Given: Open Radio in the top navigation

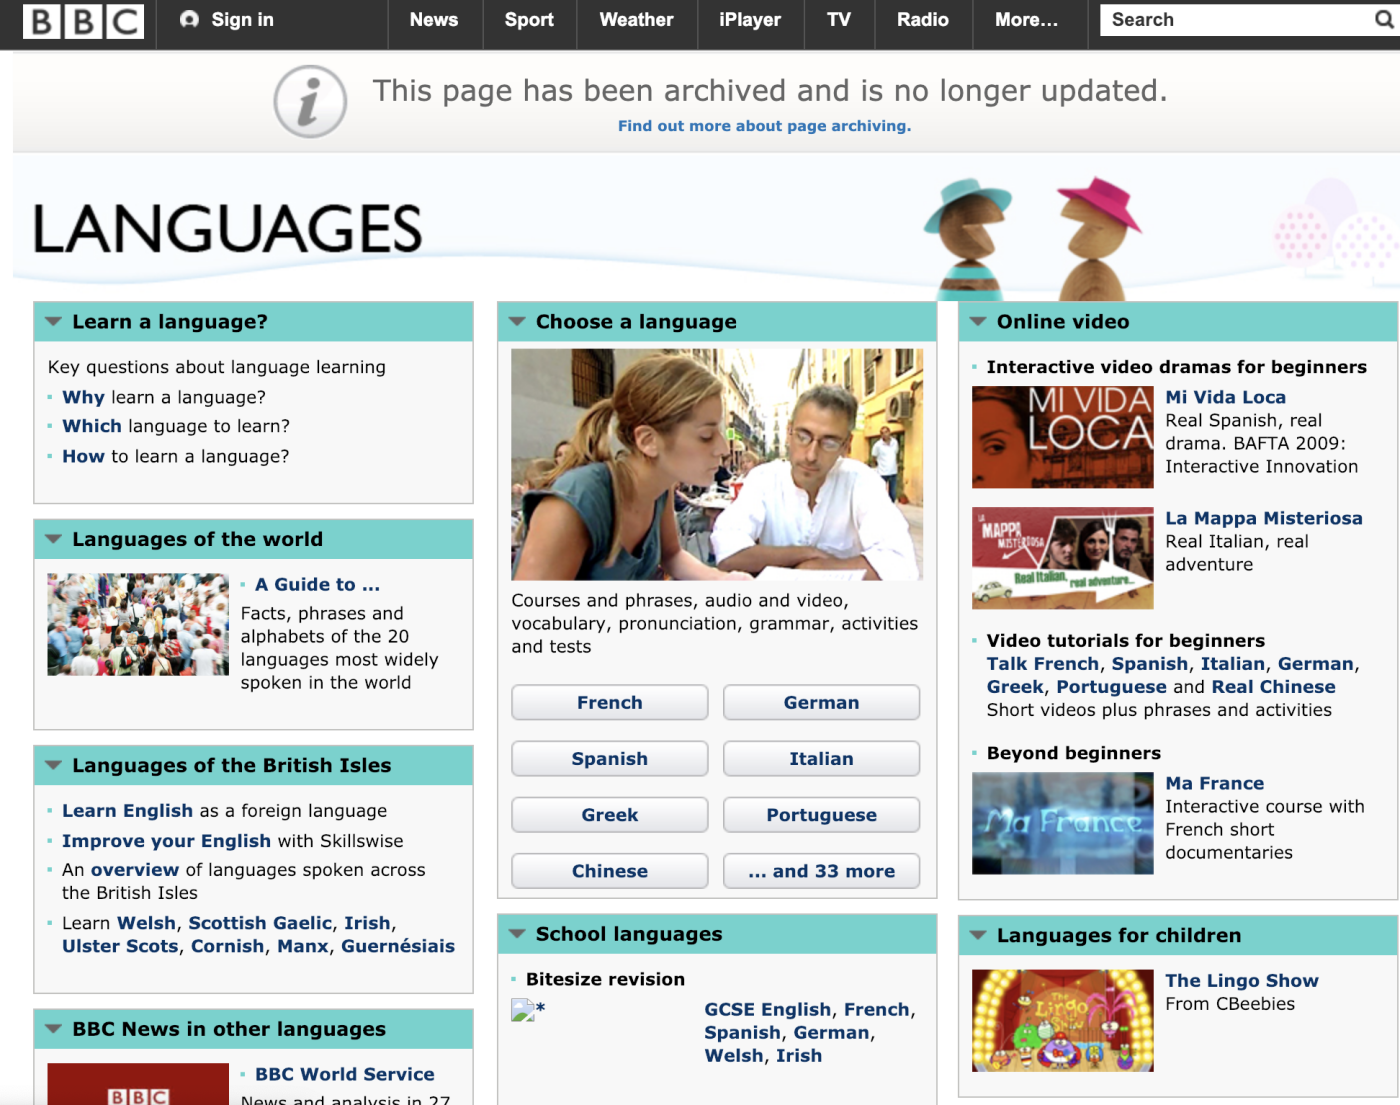Looking at the screenshot, I should click(x=923, y=20).
